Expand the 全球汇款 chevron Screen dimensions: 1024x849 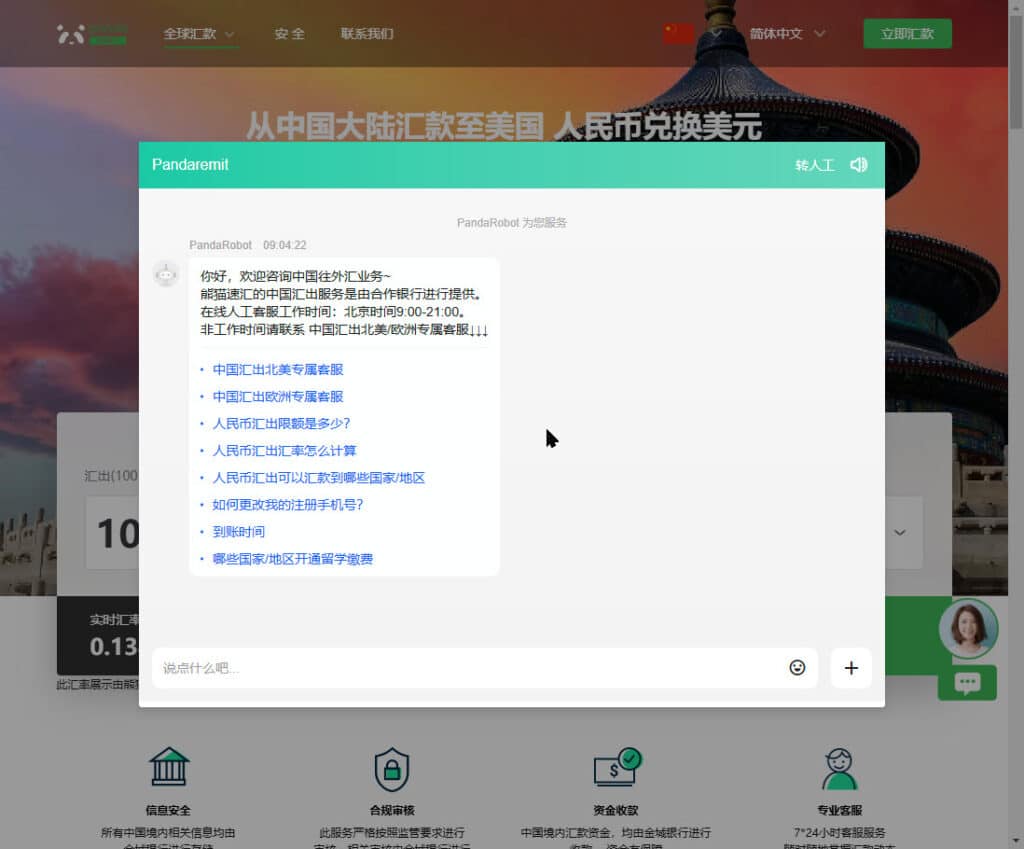click(x=229, y=35)
